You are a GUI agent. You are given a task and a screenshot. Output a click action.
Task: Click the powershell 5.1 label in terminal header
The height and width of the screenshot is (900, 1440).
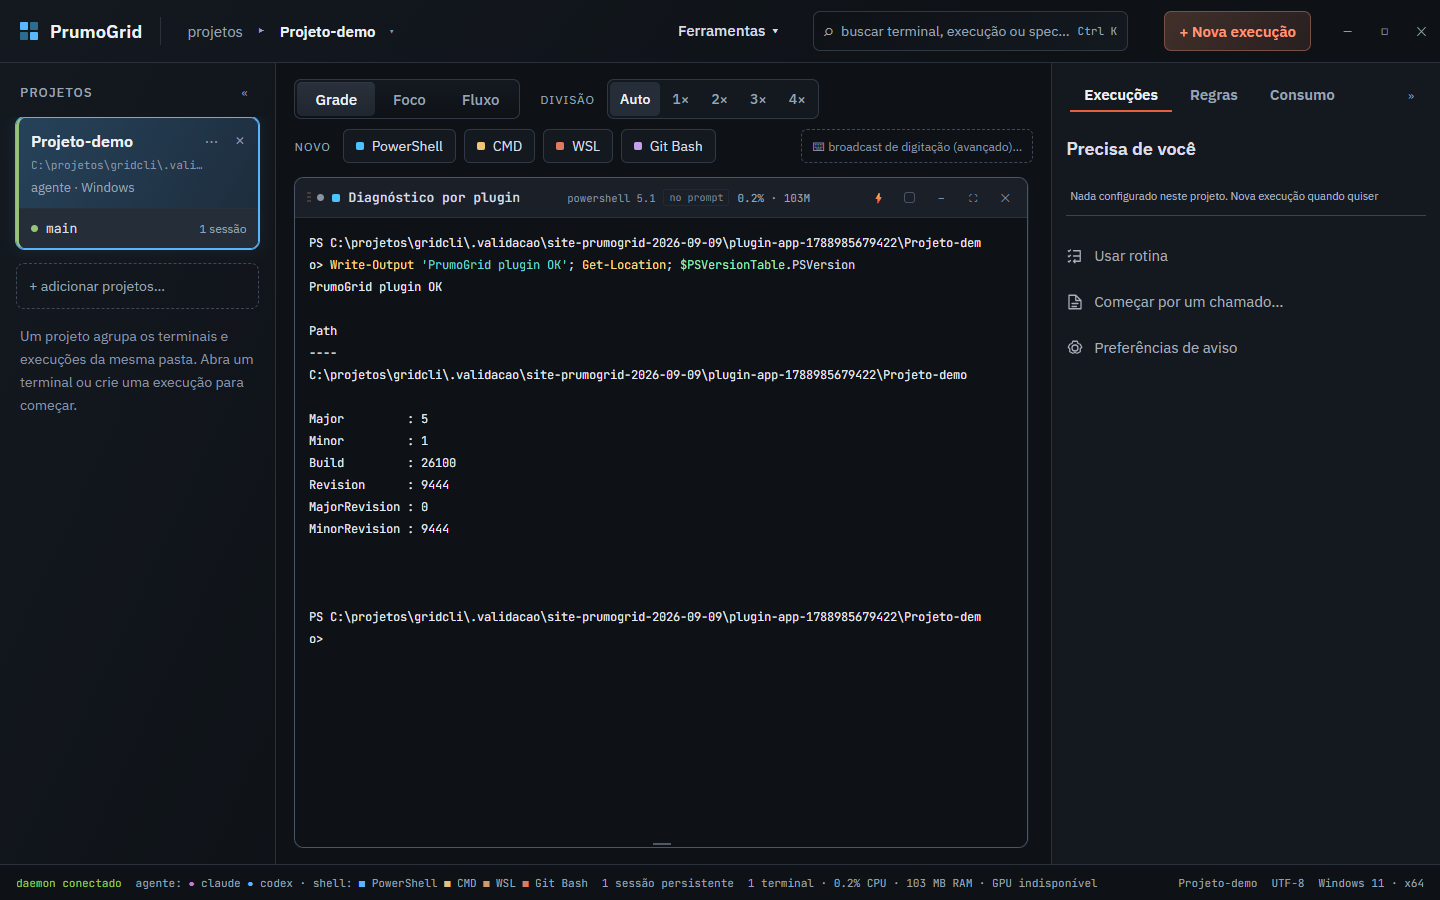click(x=611, y=198)
